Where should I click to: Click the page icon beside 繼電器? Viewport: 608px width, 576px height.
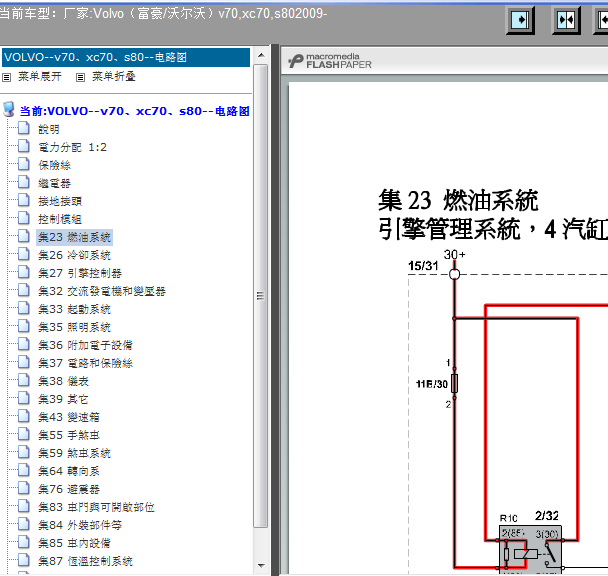(x=24, y=182)
